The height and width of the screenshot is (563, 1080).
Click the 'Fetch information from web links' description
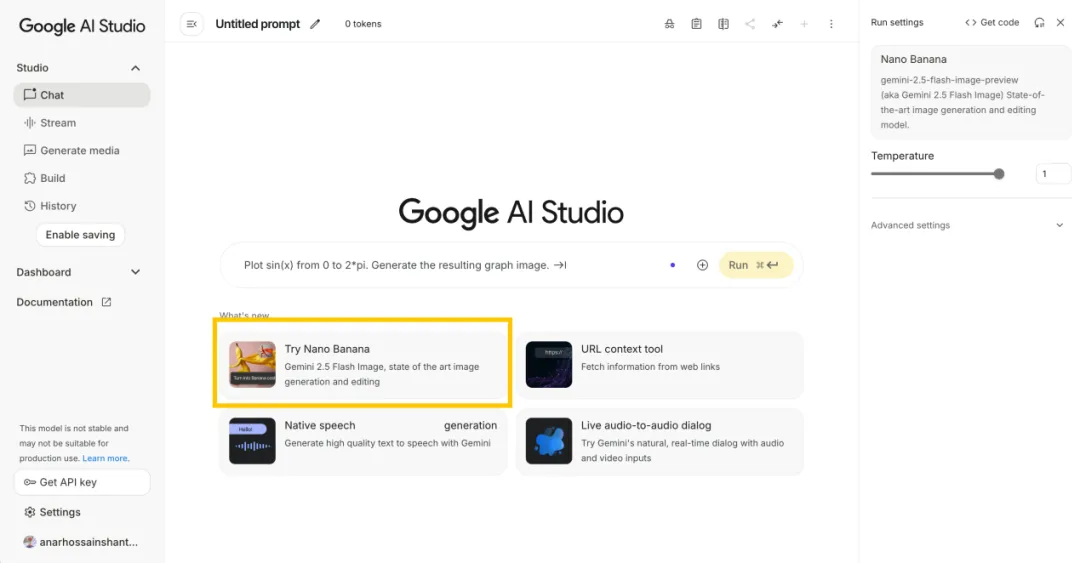(650, 367)
